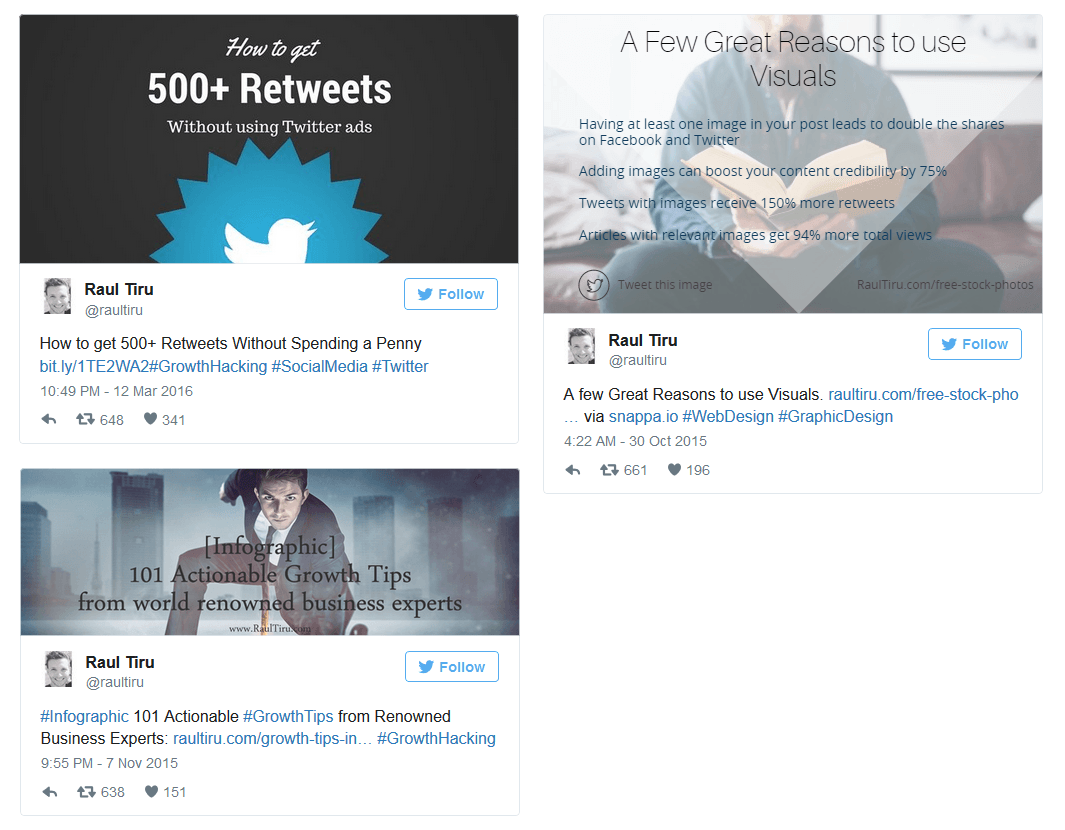Follow Raul Tiru on the Infographic tweet
This screenshot has width=1065, height=830.
coord(452,667)
